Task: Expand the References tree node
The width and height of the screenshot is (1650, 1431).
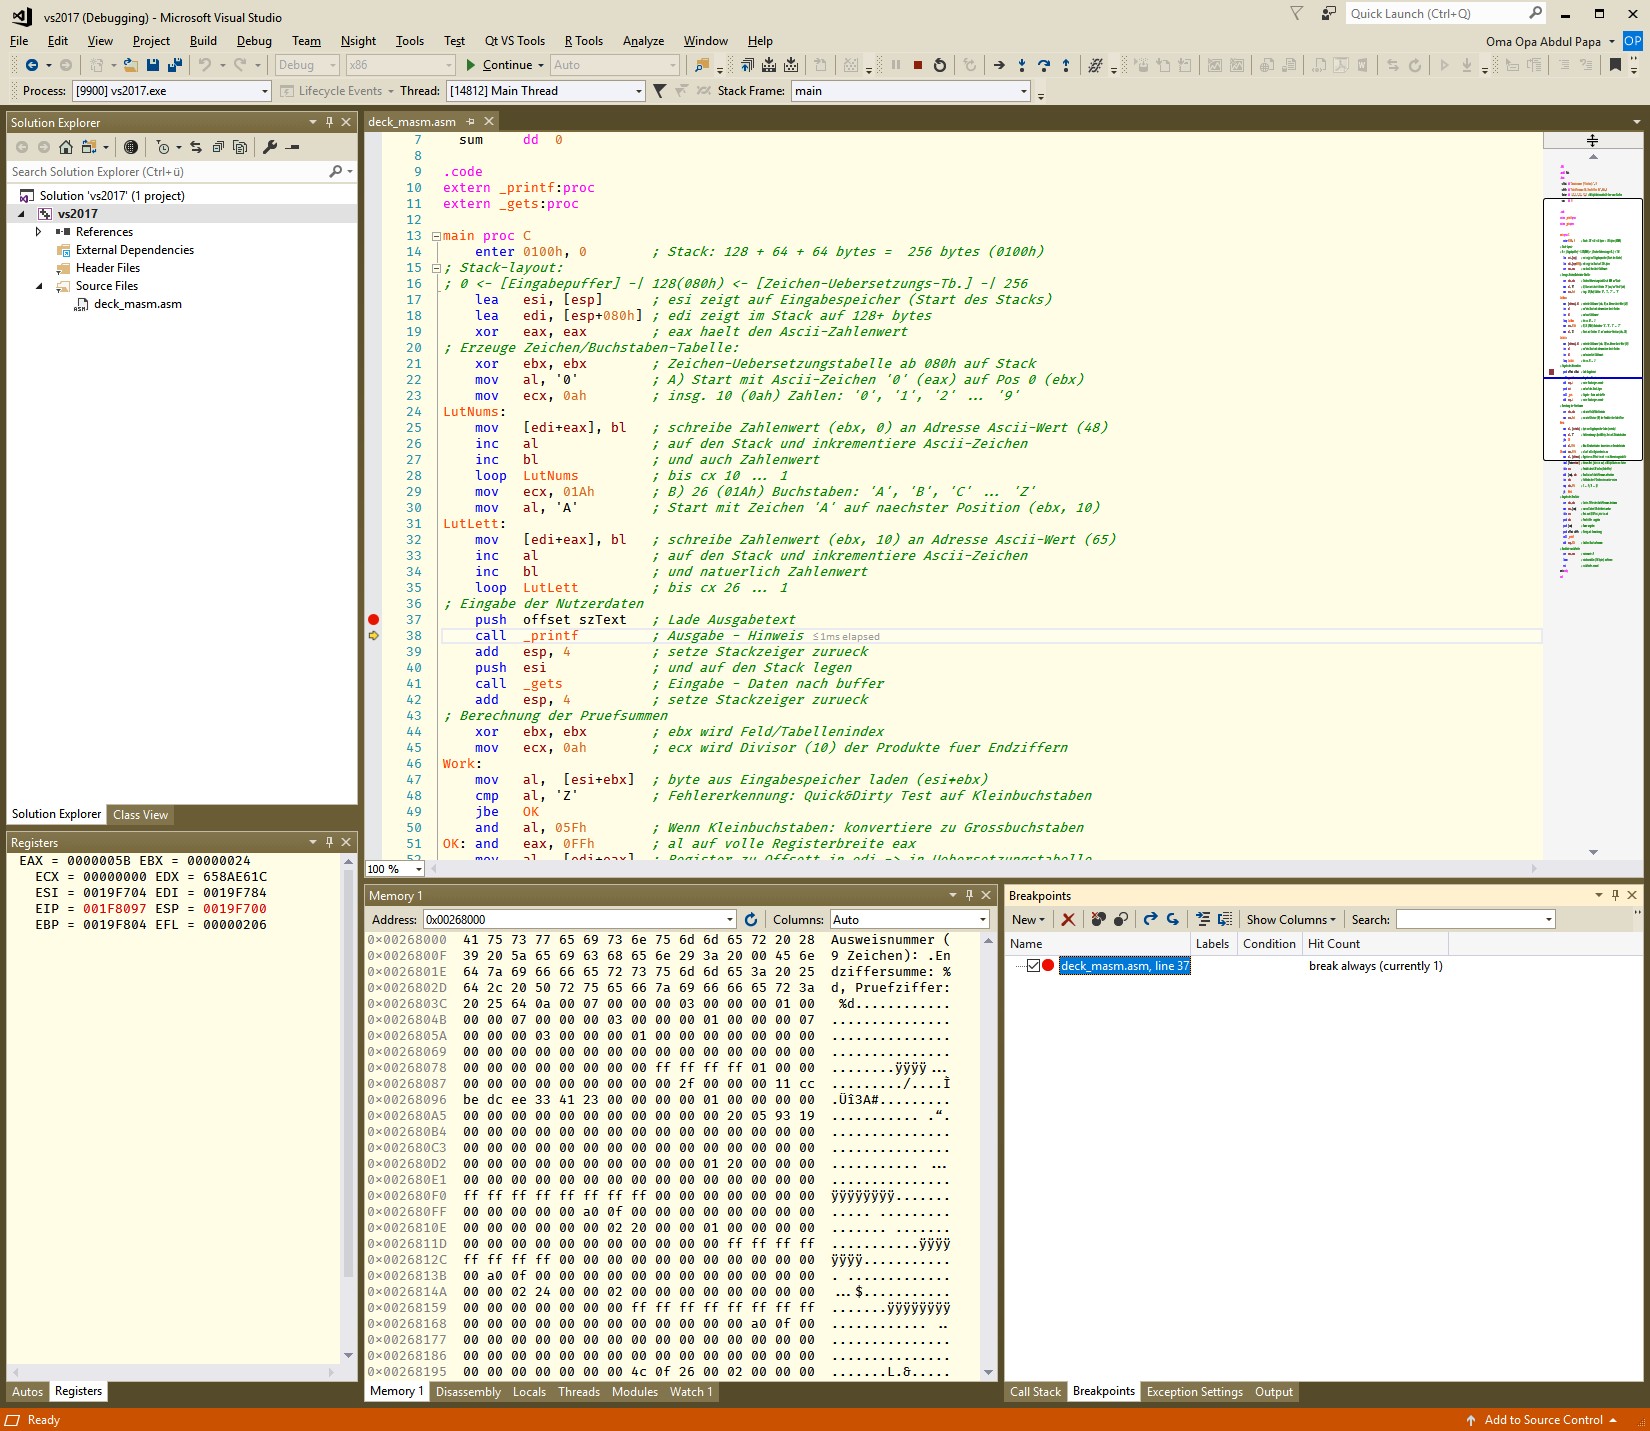Action: (x=39, y=232)
